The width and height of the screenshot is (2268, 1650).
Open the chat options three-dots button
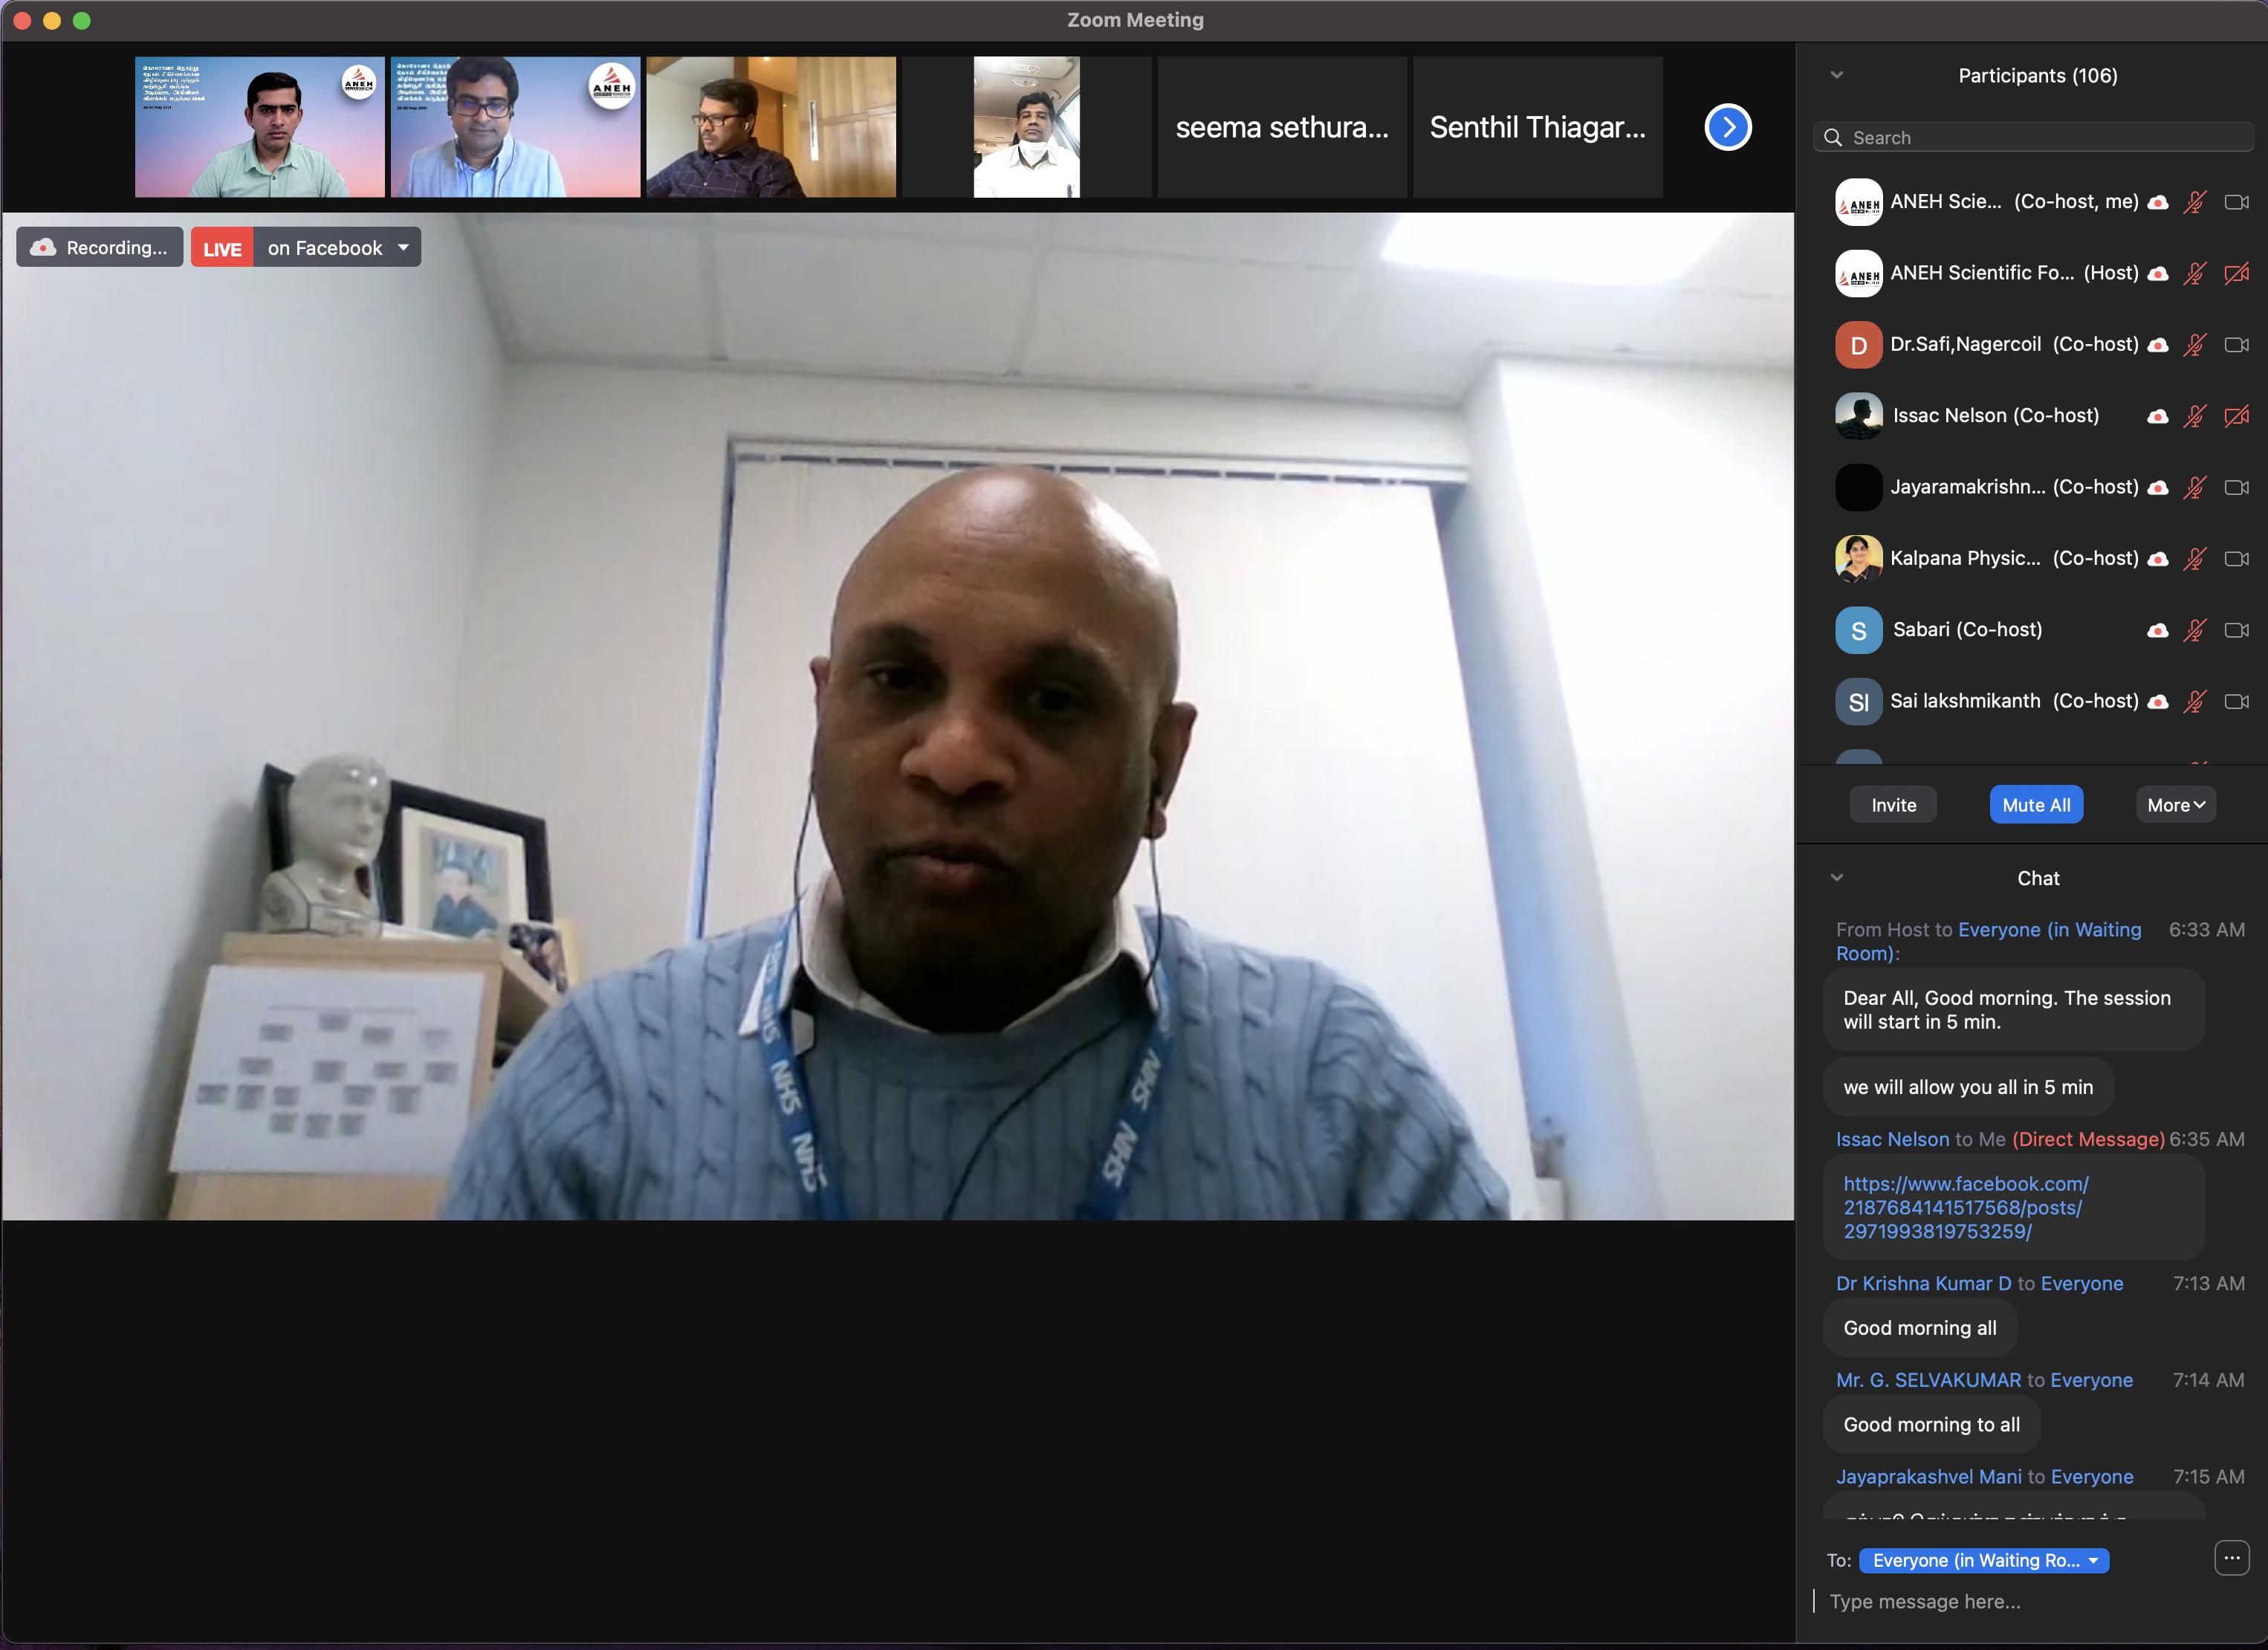coord(2231,1558)
